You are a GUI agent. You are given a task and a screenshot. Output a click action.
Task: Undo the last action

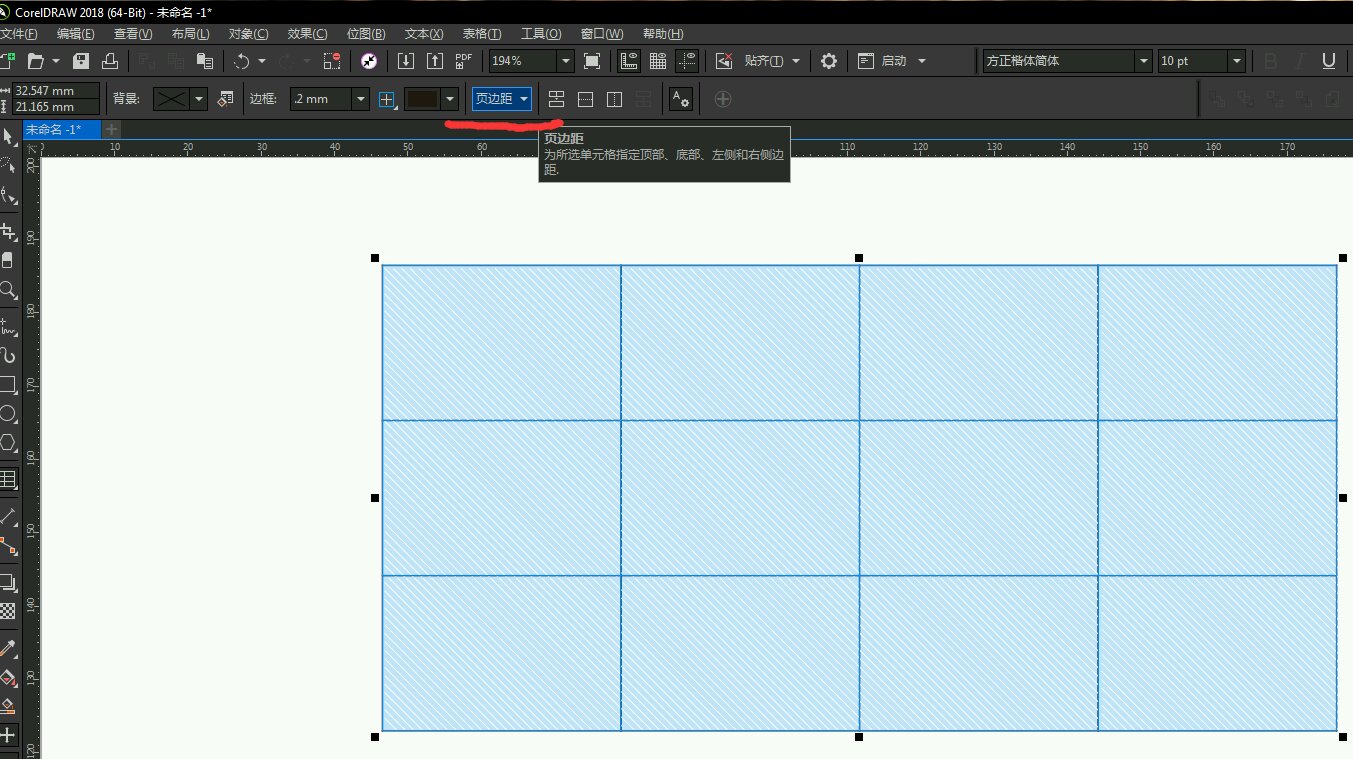coord(241,61)
